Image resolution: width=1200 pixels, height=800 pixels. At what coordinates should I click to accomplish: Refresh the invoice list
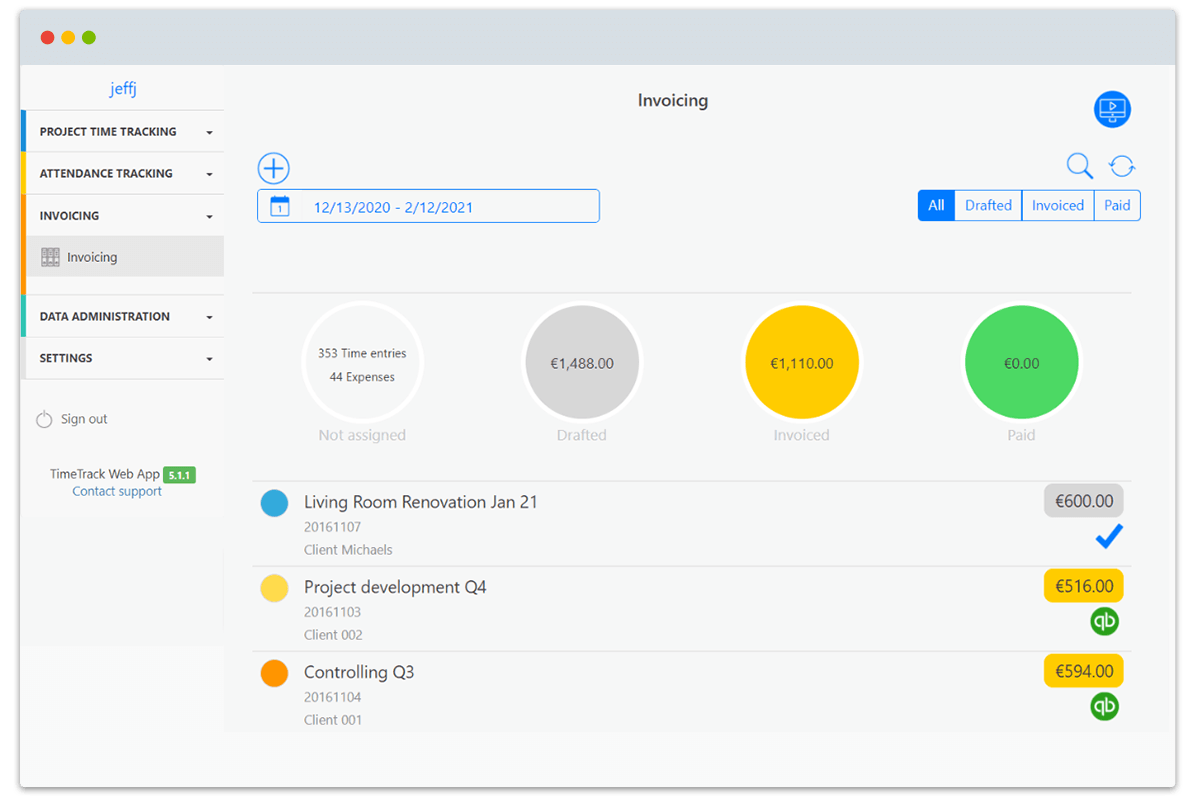1121,166
